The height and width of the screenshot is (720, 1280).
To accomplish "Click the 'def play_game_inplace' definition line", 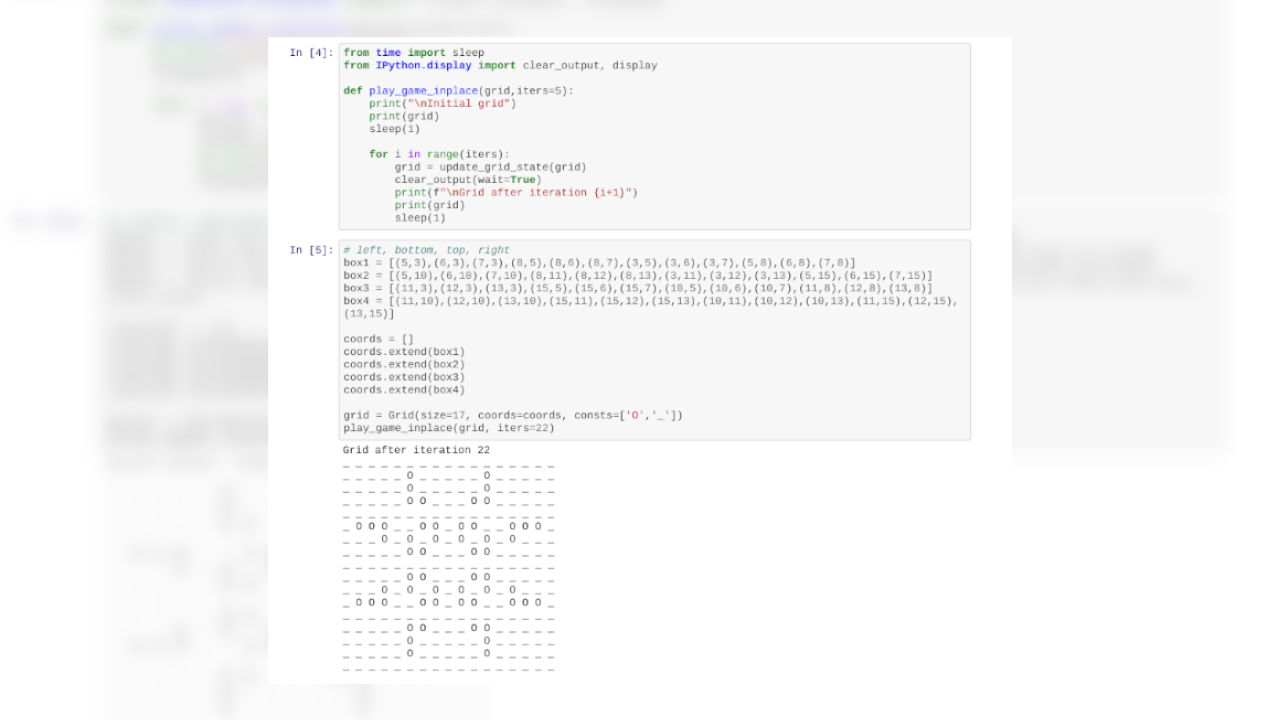I will pyautogui.click(x=459, y=91).
